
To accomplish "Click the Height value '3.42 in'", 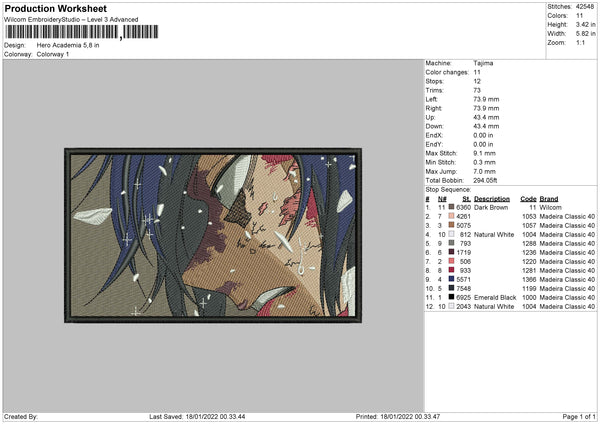I will click(585, 24).
